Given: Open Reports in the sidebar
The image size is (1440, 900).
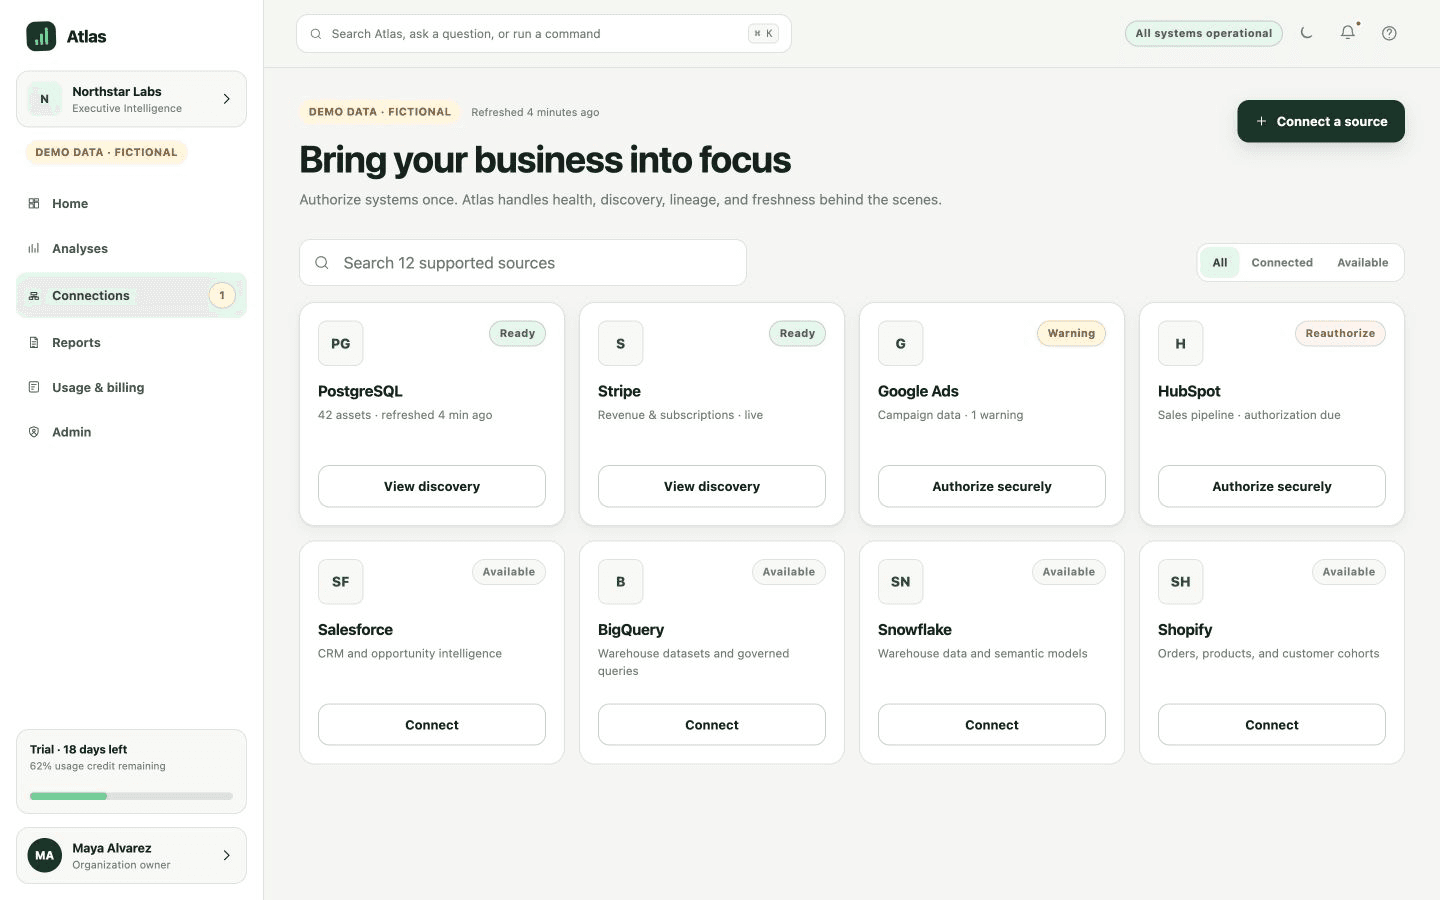Looking at the screenshot, I should 131,342.
